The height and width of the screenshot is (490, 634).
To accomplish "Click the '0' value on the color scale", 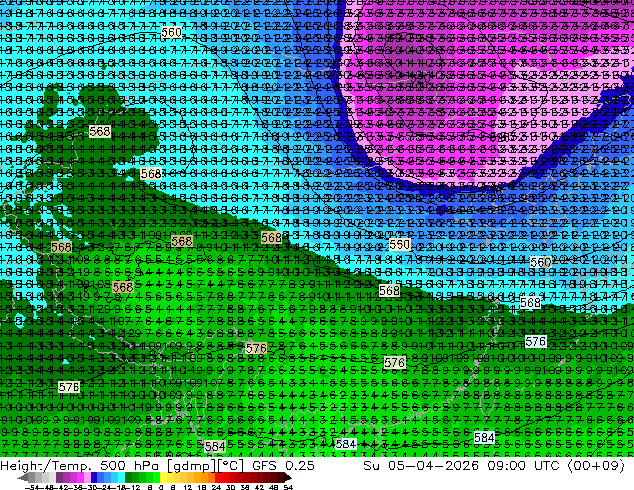I will 161,487.
